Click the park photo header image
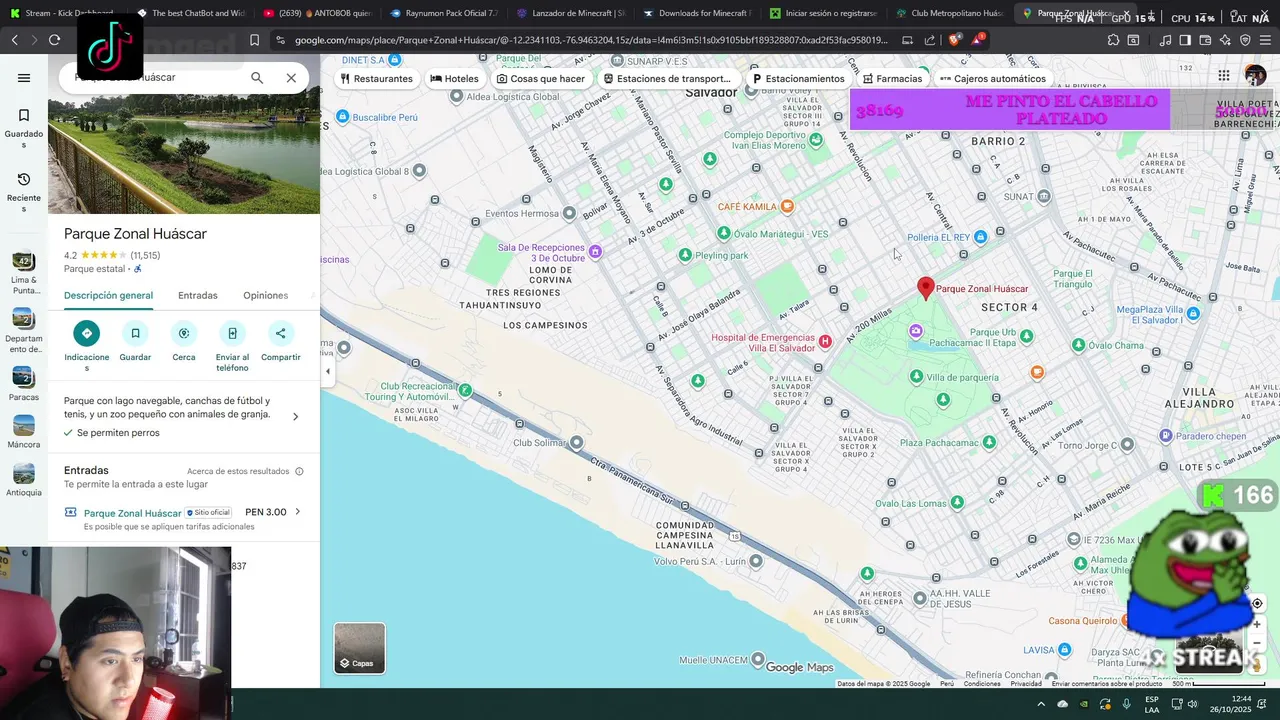The image size is (1280, 720). click(x=184, y=154)
